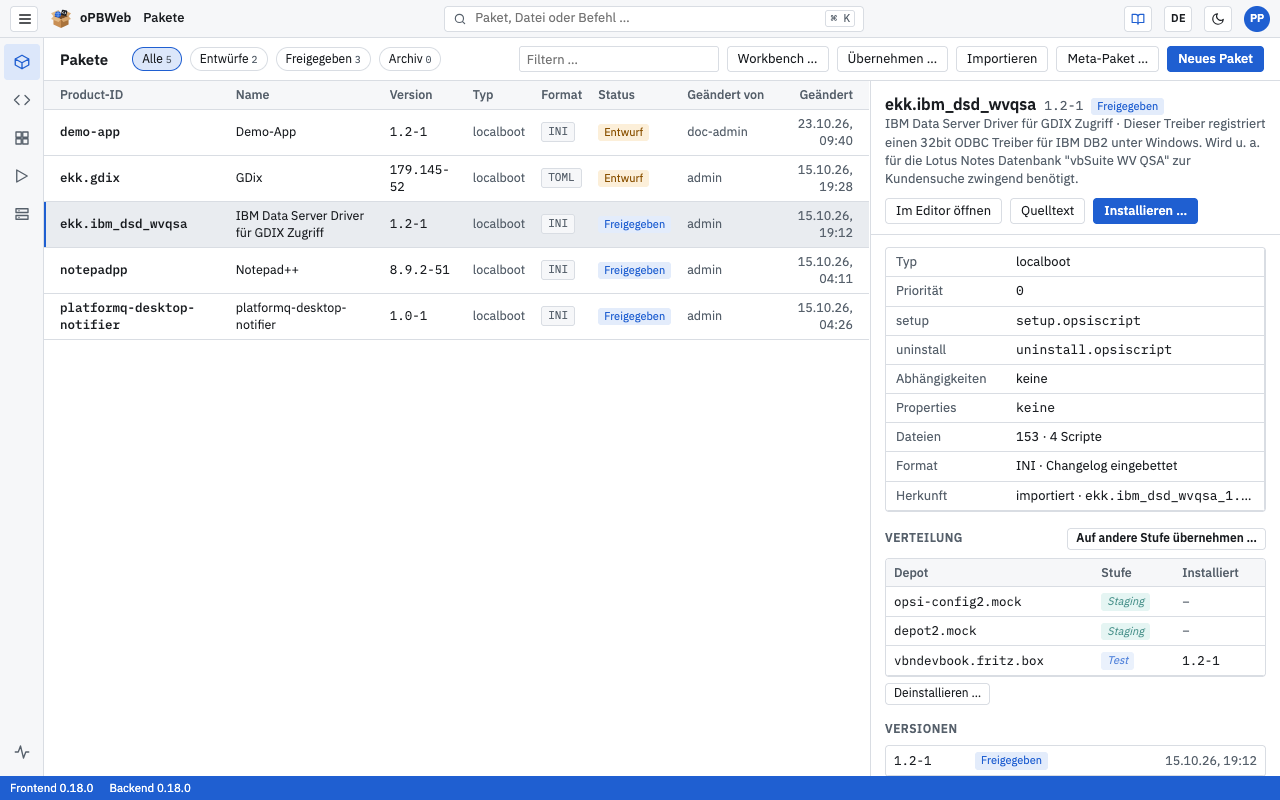
Task: Click the Installieren button
Action: click(1145, 211)
